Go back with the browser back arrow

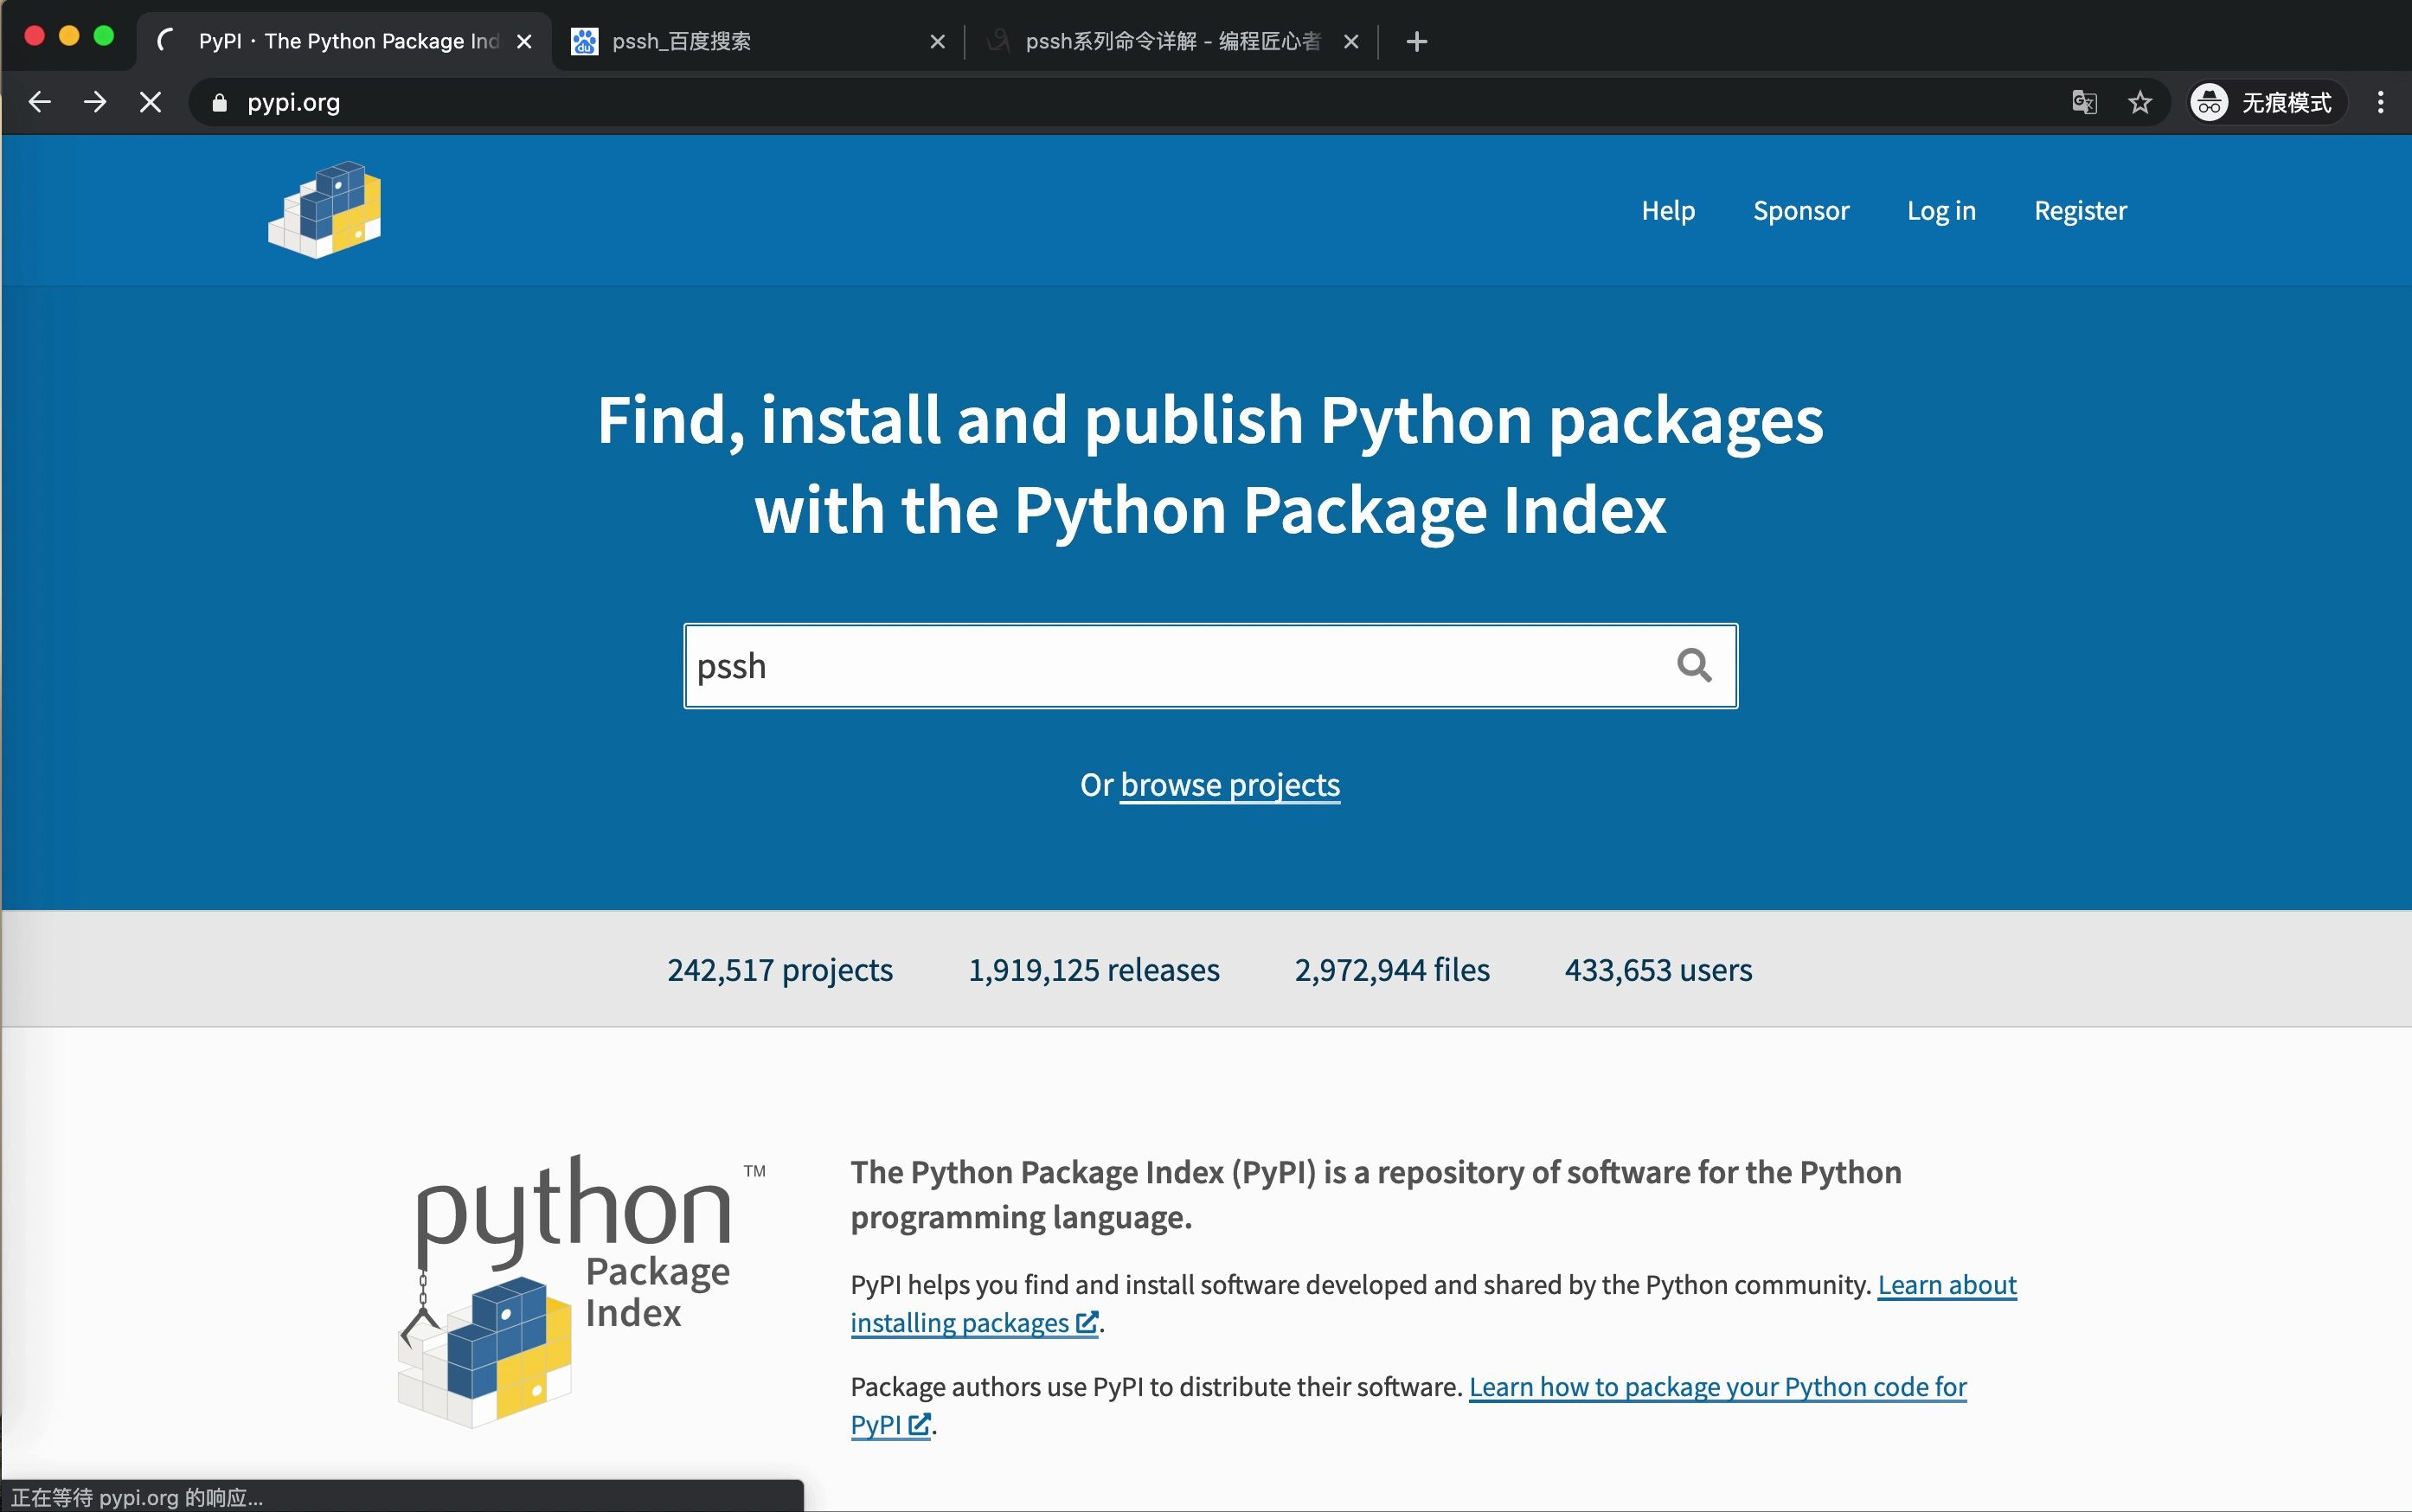click(x=39, y=102)
